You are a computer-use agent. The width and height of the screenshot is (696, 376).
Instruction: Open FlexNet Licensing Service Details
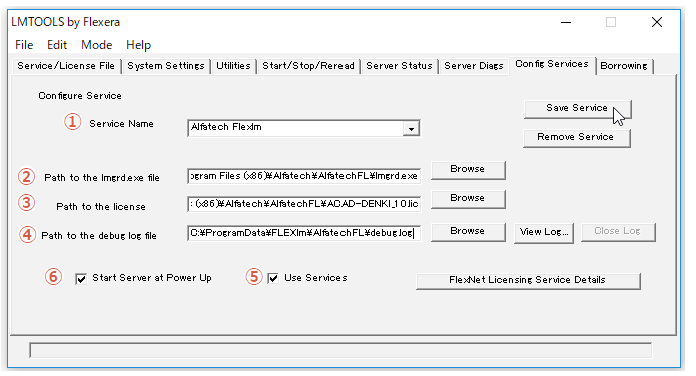pos(528,281)
